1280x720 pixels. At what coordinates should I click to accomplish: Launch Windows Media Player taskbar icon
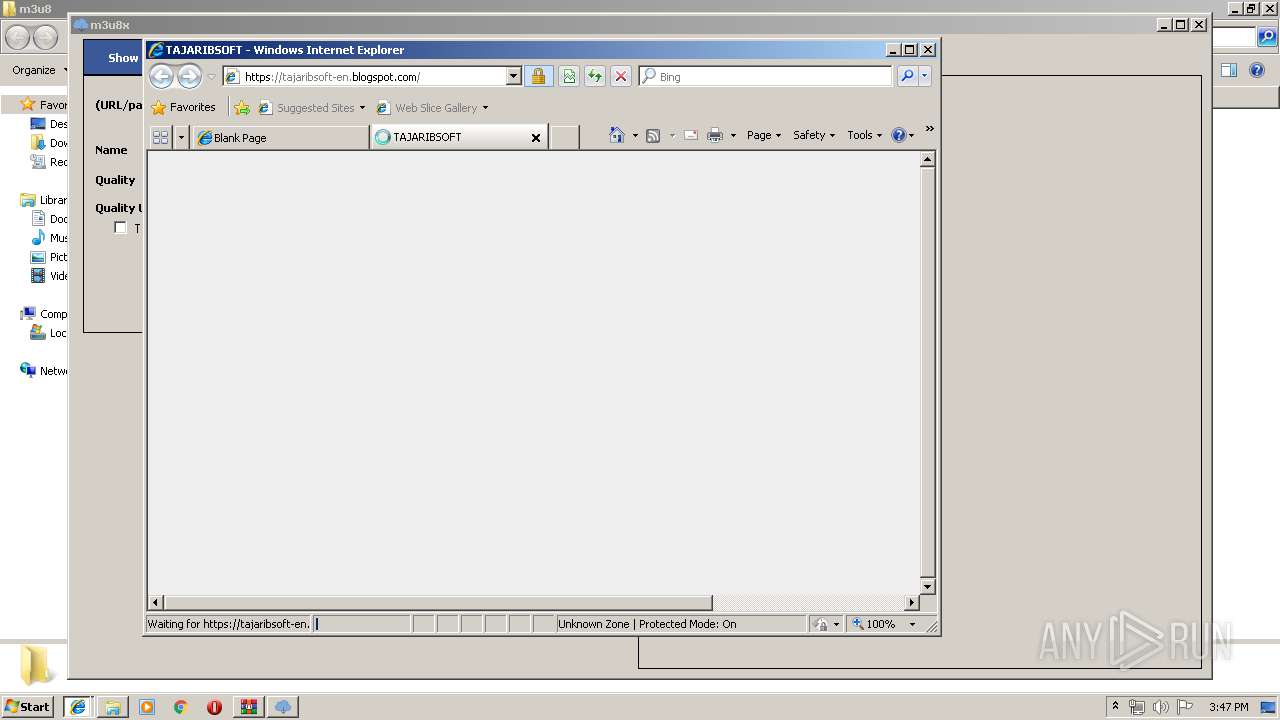[147, 707]
